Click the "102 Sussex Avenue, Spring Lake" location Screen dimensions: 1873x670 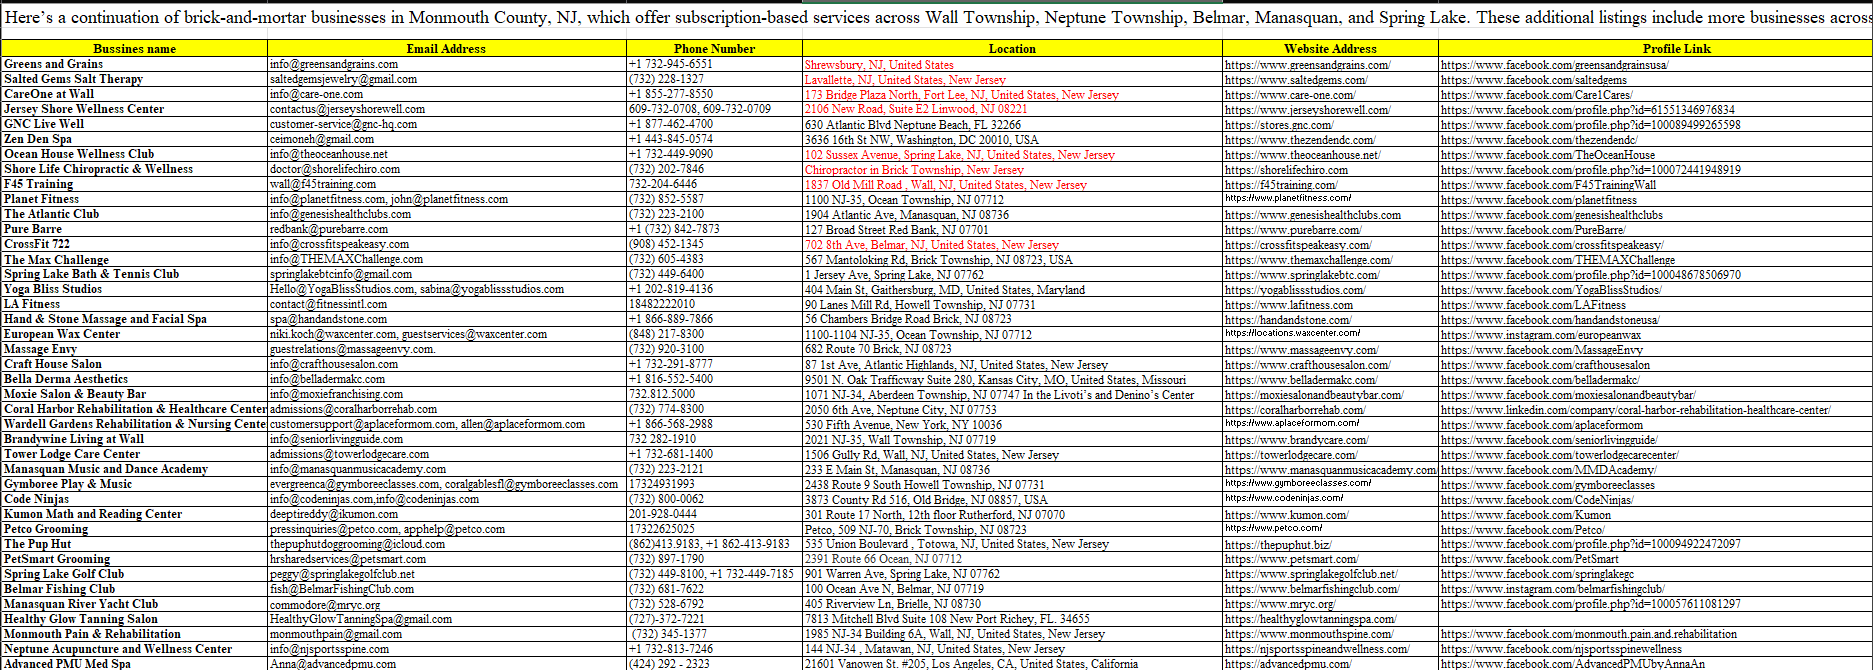pyautogui.click(x=960, y=154)
